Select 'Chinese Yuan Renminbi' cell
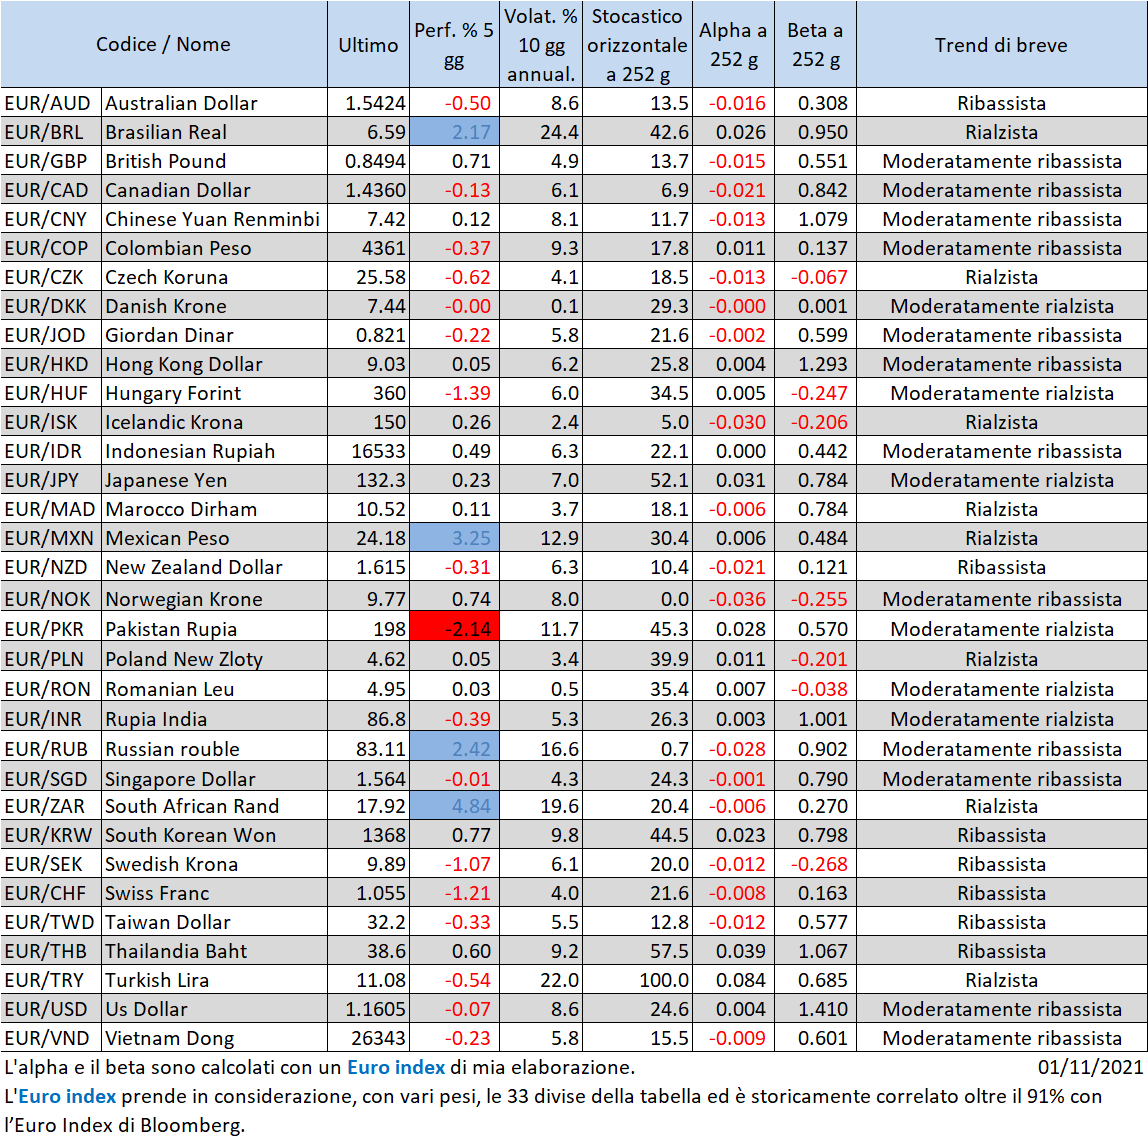 tap(215, 220)
